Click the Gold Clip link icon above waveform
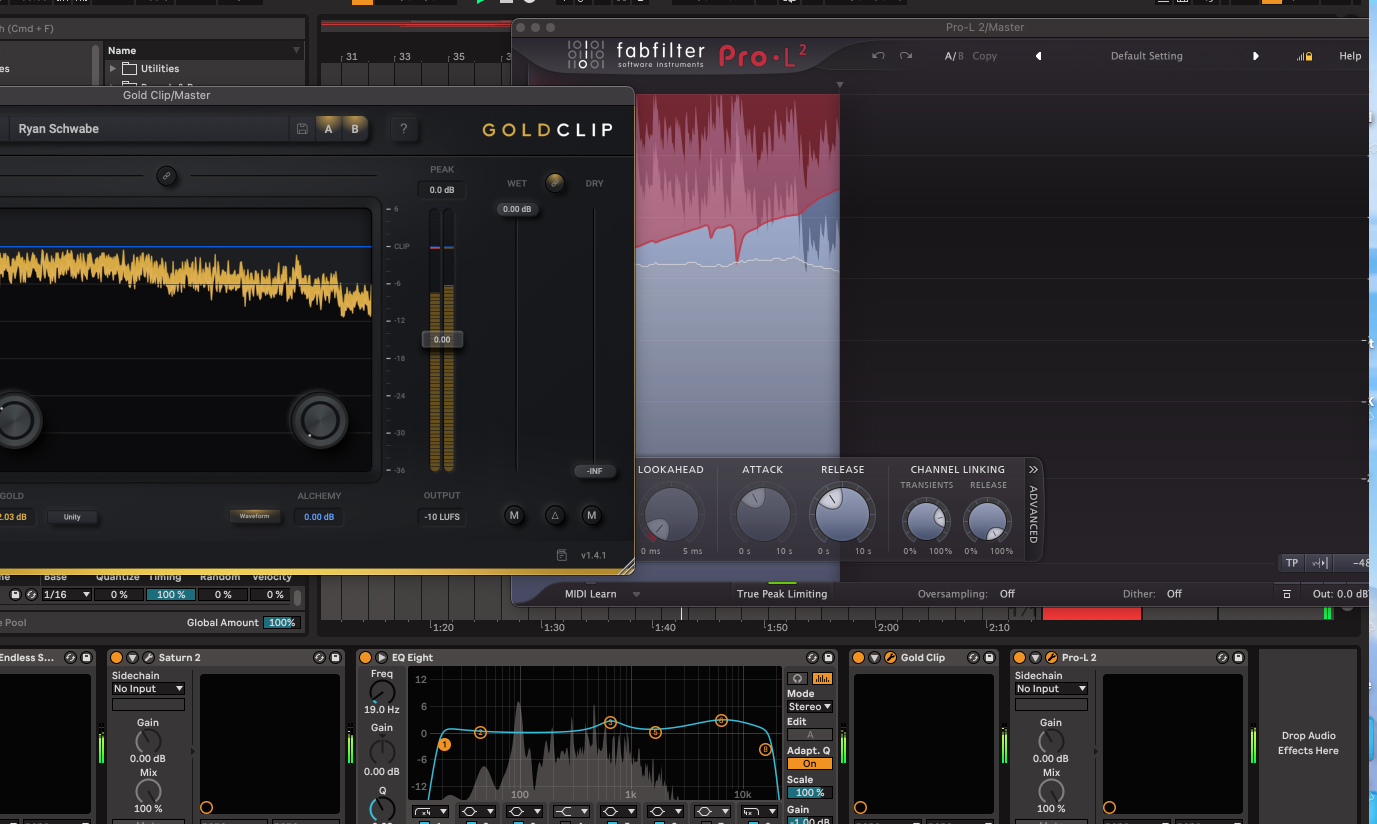The image size is (1377, 824). (x=167, y=176)
